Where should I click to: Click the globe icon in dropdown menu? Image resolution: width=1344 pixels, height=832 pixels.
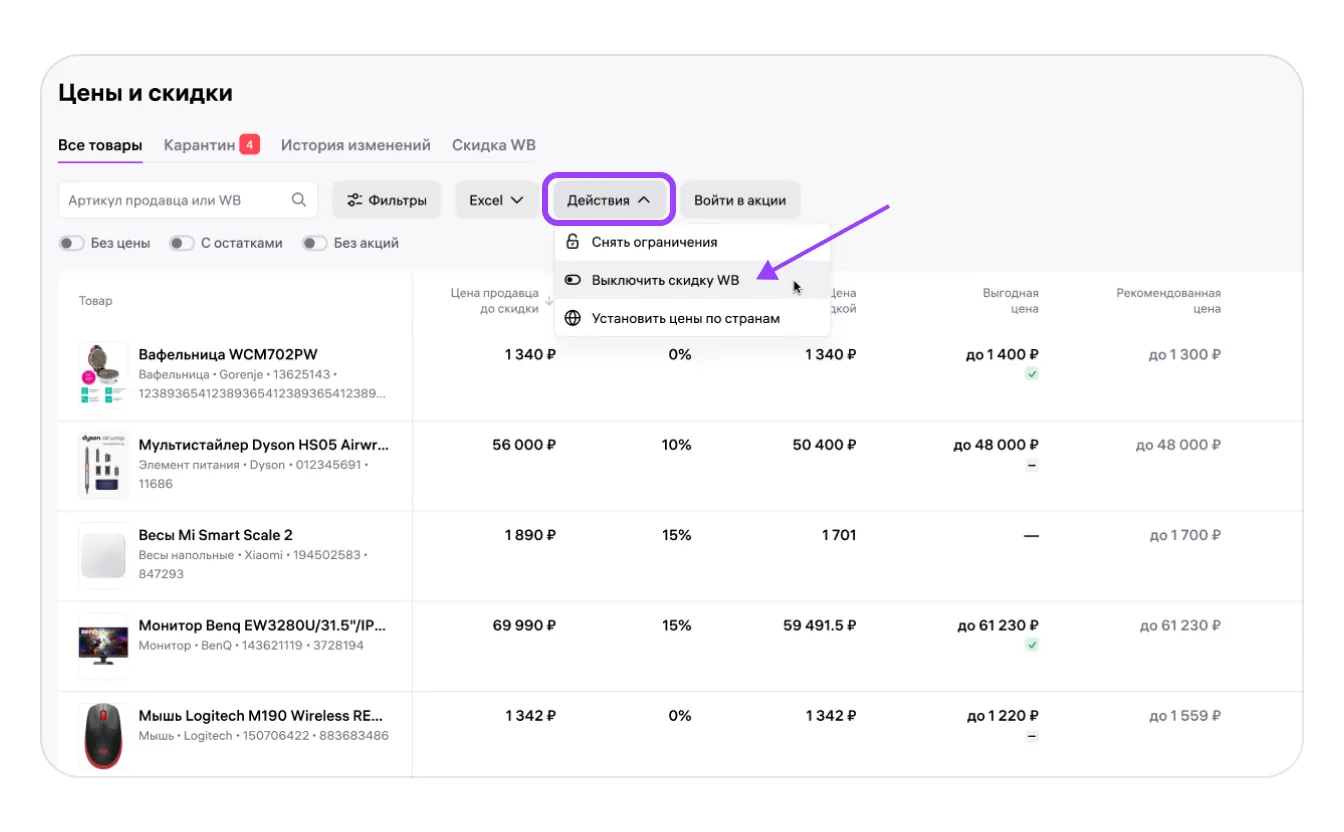point(573,318)
